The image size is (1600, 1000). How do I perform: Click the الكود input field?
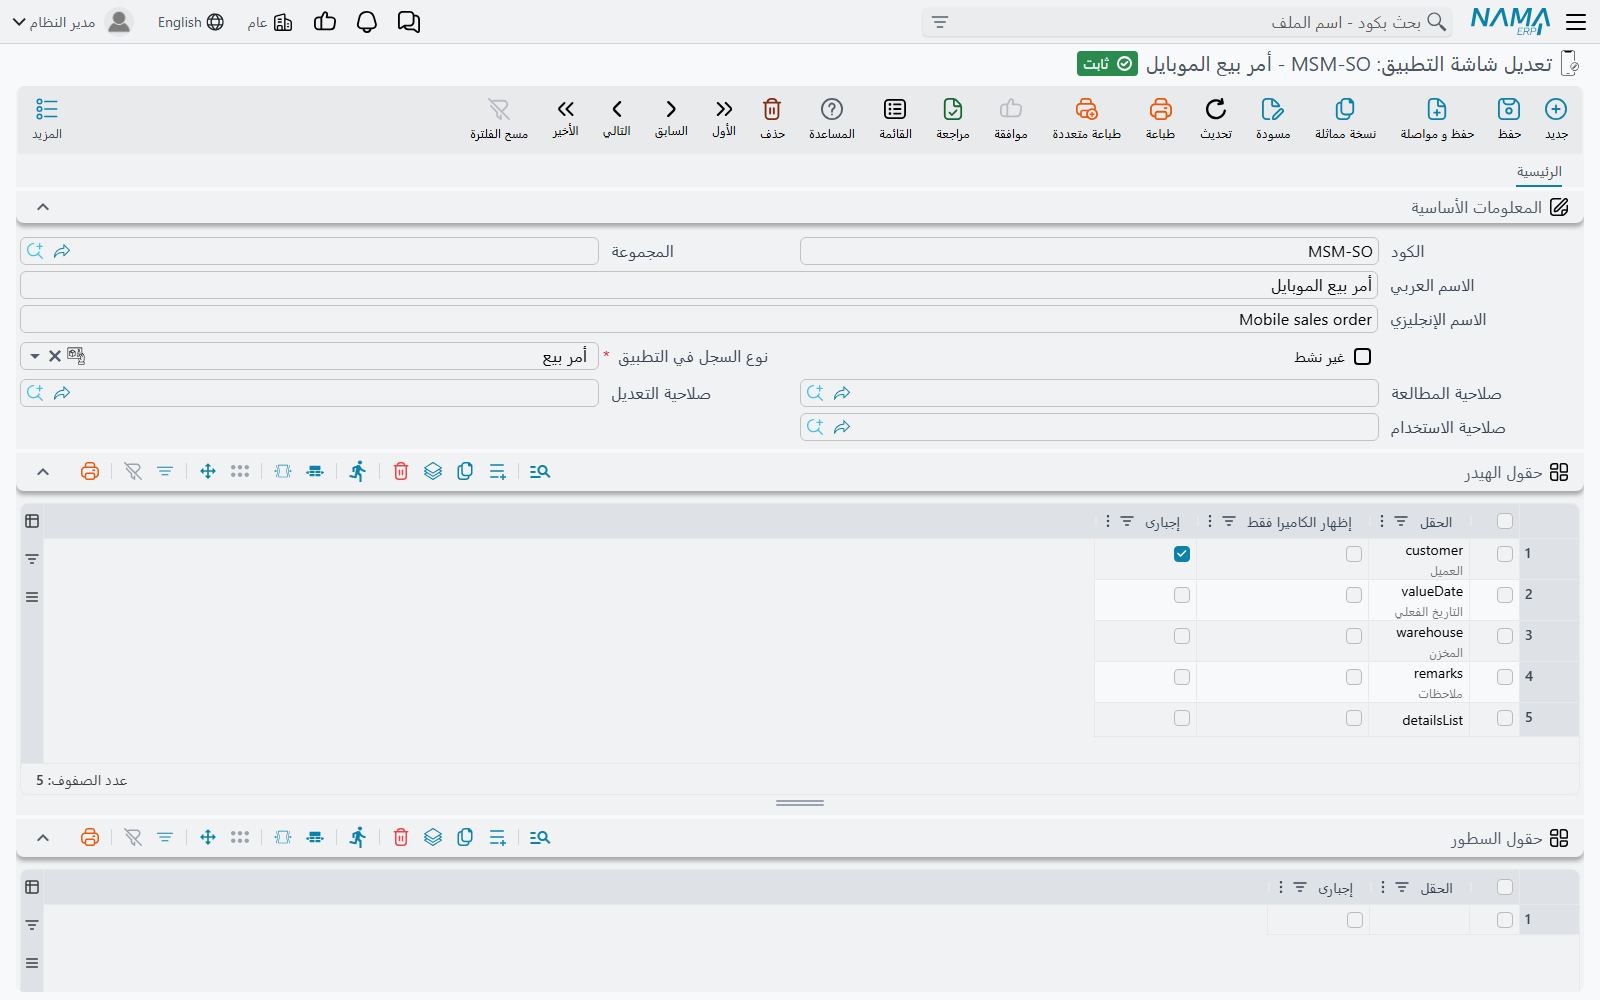1089,251
